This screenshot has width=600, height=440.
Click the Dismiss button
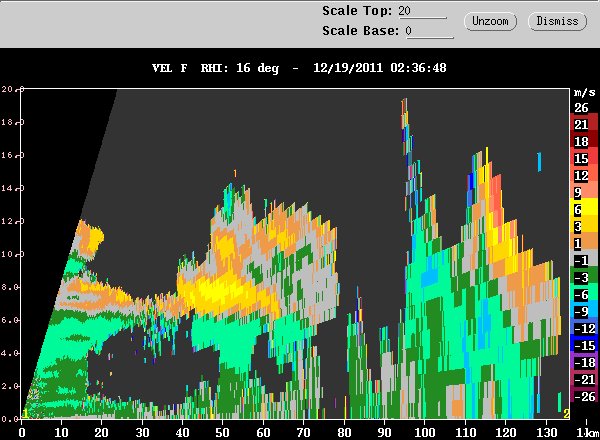coord(557,21)
